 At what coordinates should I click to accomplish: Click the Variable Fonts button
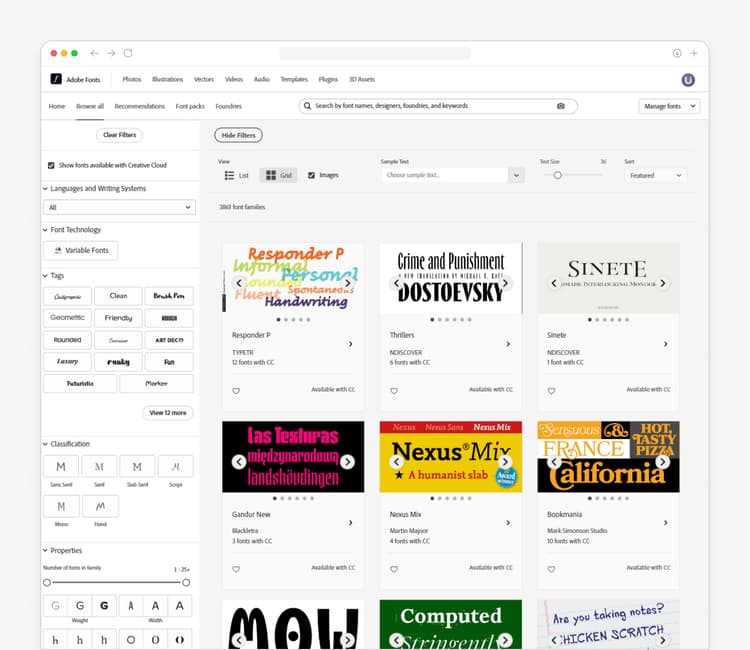pos(81,251)
